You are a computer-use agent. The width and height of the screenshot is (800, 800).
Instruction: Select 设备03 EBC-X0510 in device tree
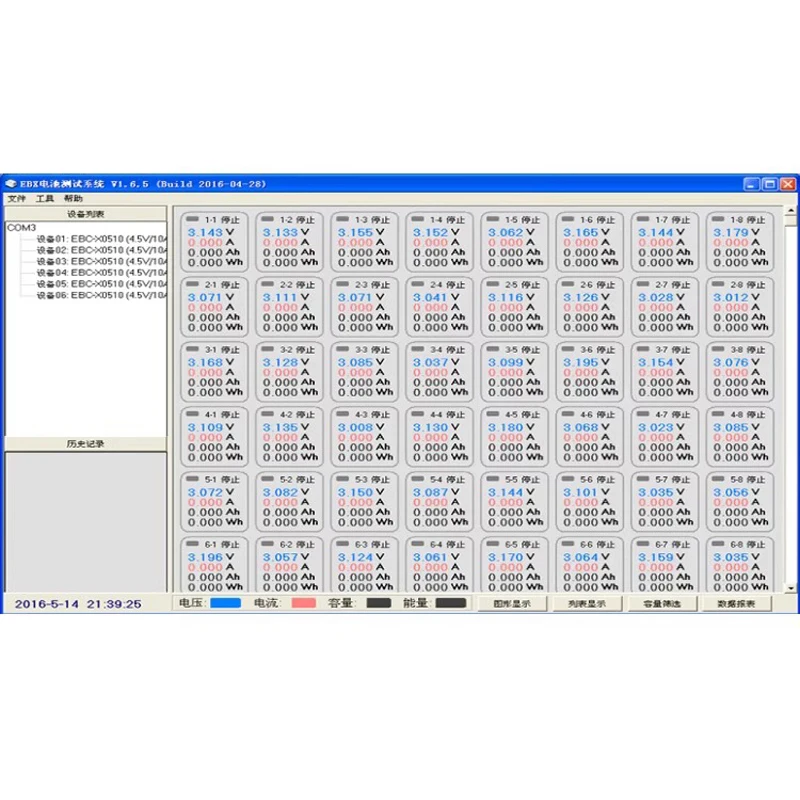[102, 261]
